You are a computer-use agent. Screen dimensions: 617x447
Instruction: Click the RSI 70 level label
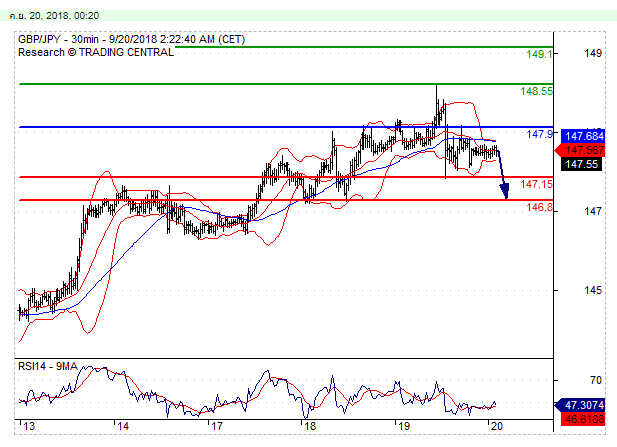(596, 380)
